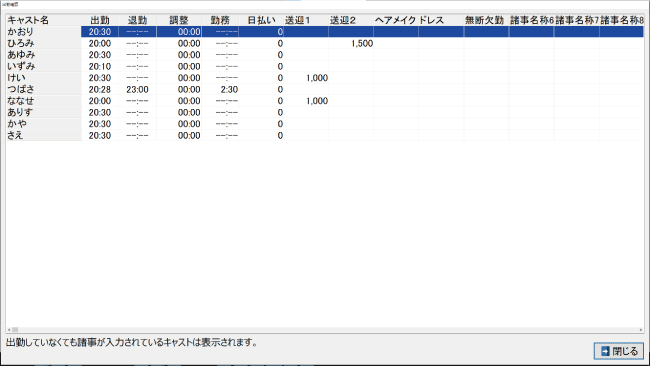Sort by the 出勤 column header

(x=100, y=20)
